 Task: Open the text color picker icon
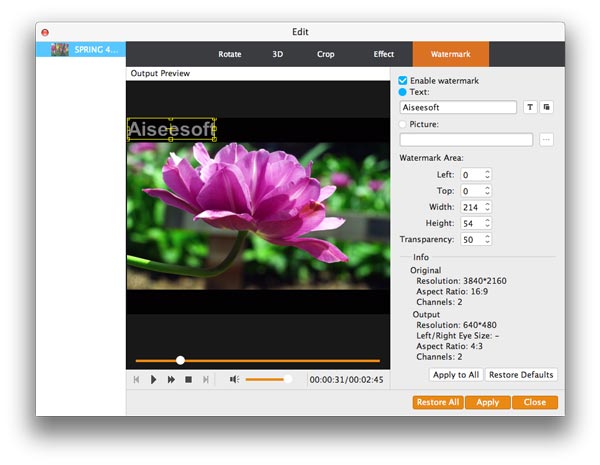coord(547,107)
